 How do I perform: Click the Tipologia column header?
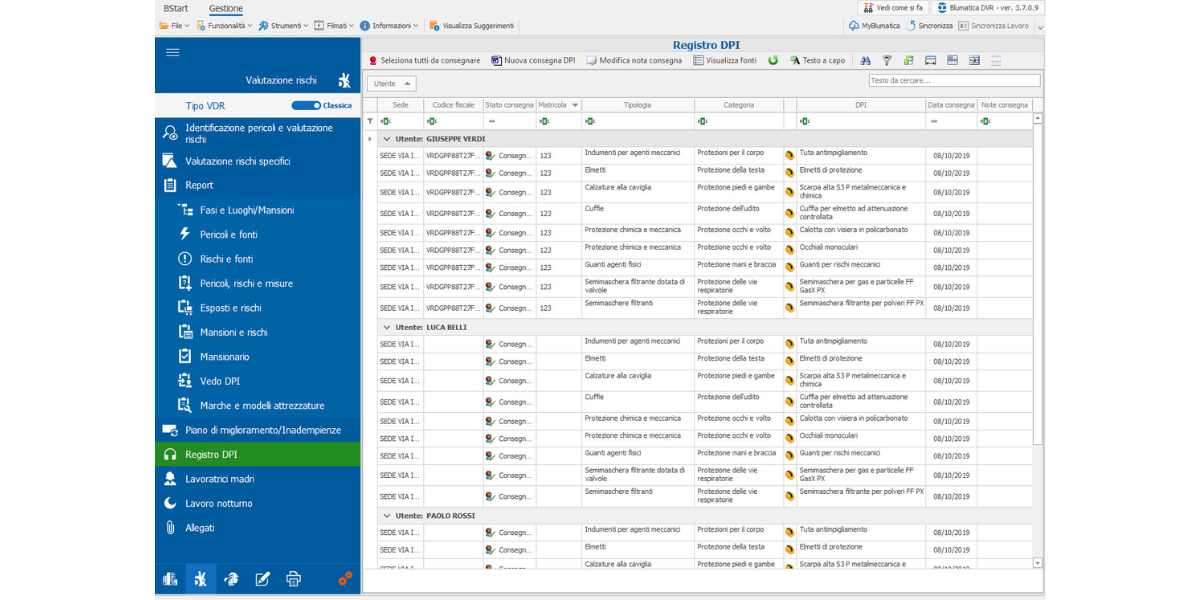[x=637, y=105]
